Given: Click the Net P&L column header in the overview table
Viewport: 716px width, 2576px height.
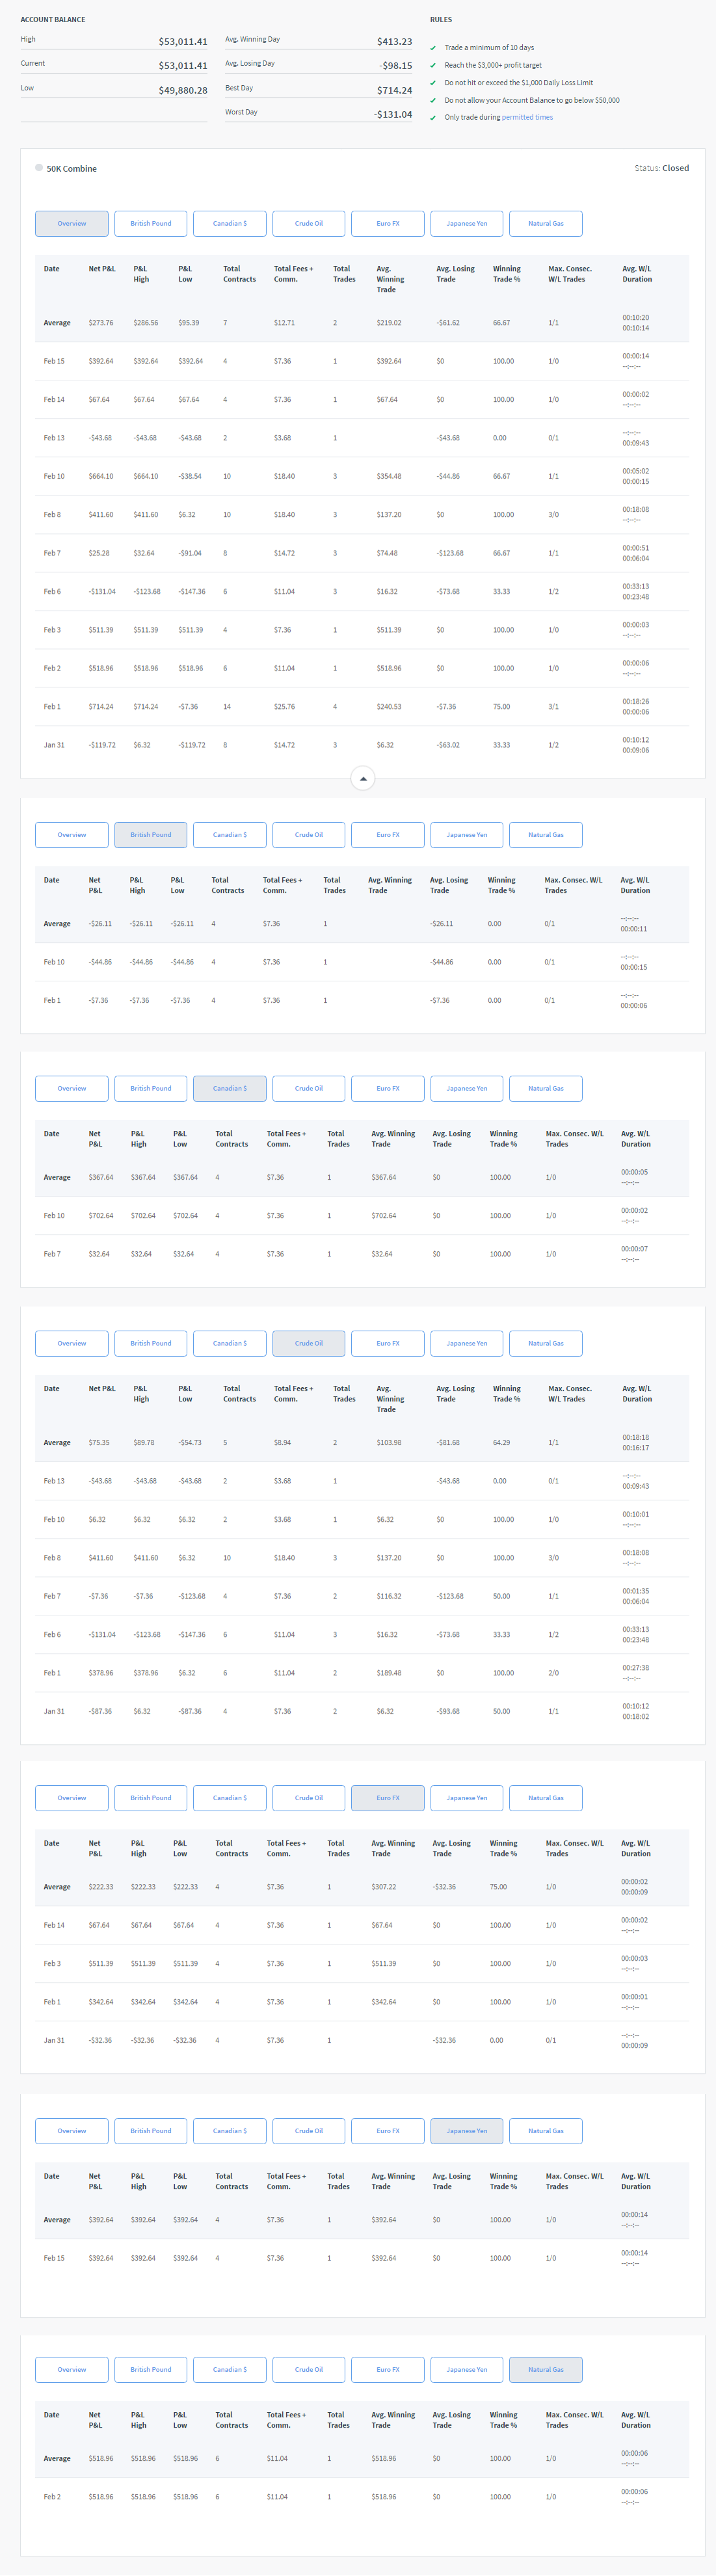Looking at the screenshot, I should 101,269.
